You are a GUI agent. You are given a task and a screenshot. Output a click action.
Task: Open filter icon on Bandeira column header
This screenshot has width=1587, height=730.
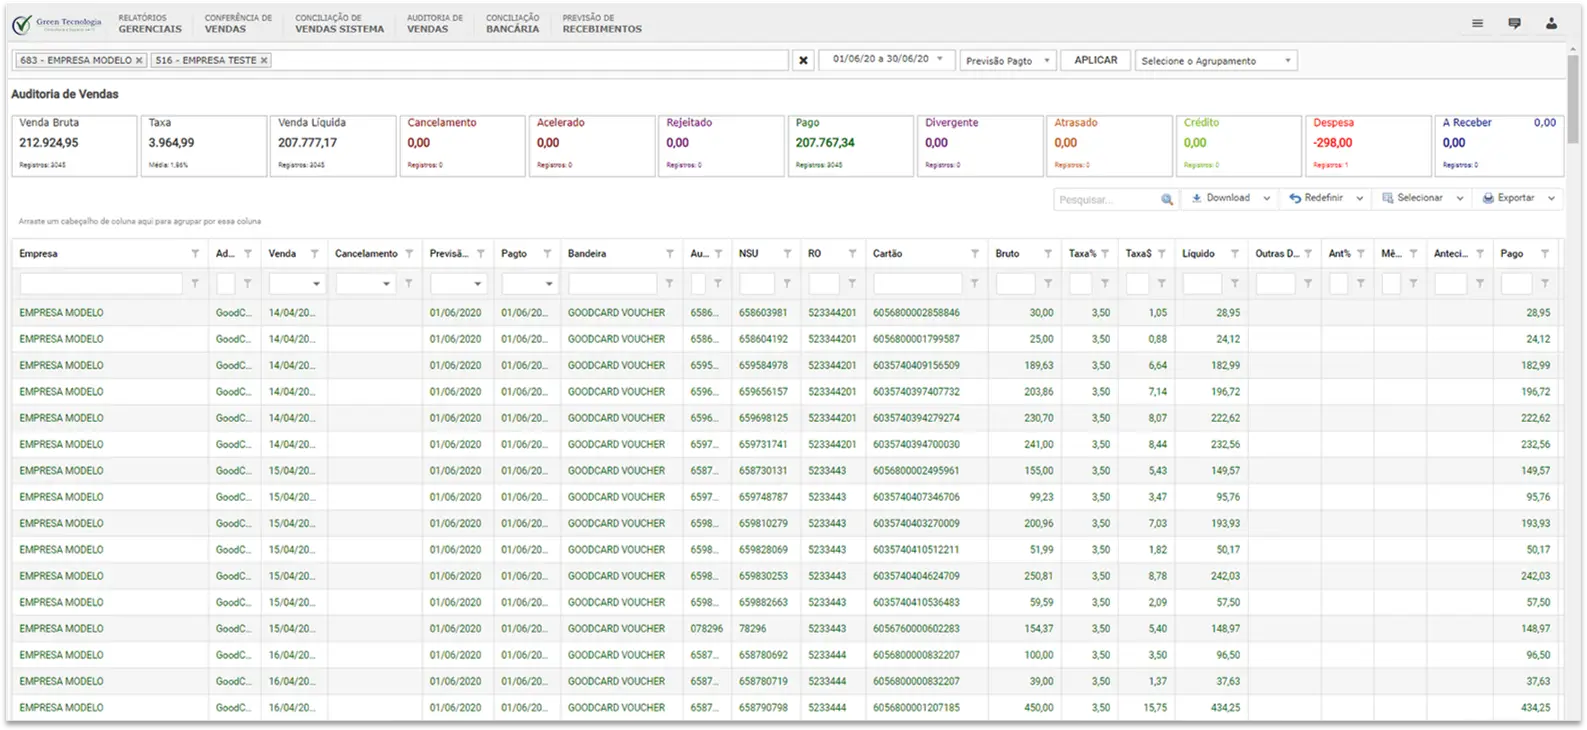click(x=670, y=254)
